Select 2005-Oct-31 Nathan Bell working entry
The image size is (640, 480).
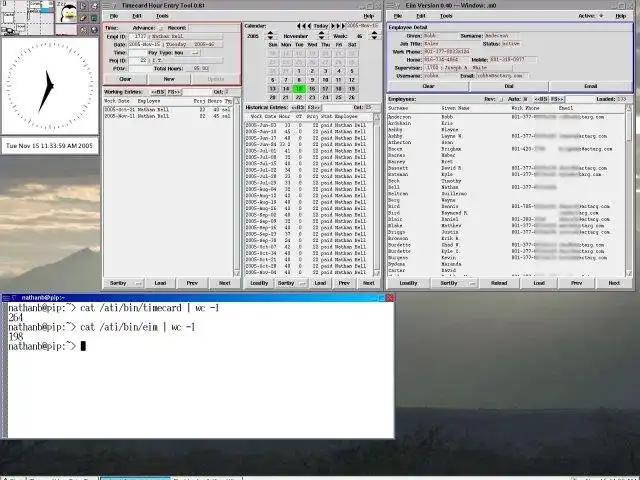click(168, 110)
